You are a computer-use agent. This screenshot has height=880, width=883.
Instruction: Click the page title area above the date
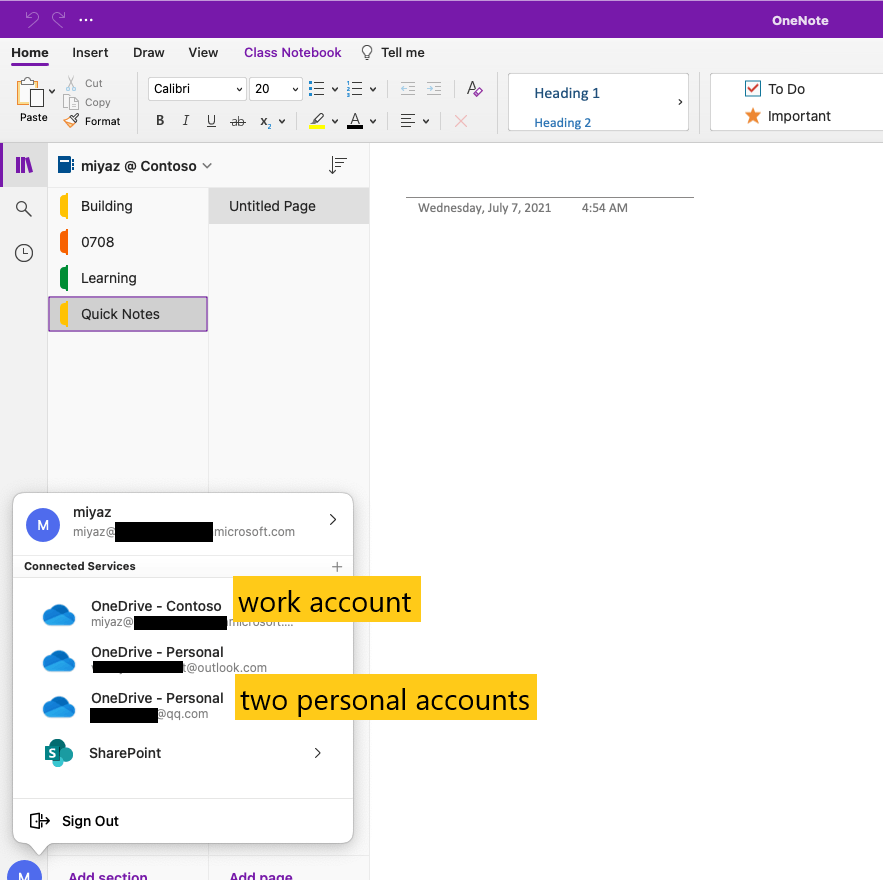click(x=550, y=181)
